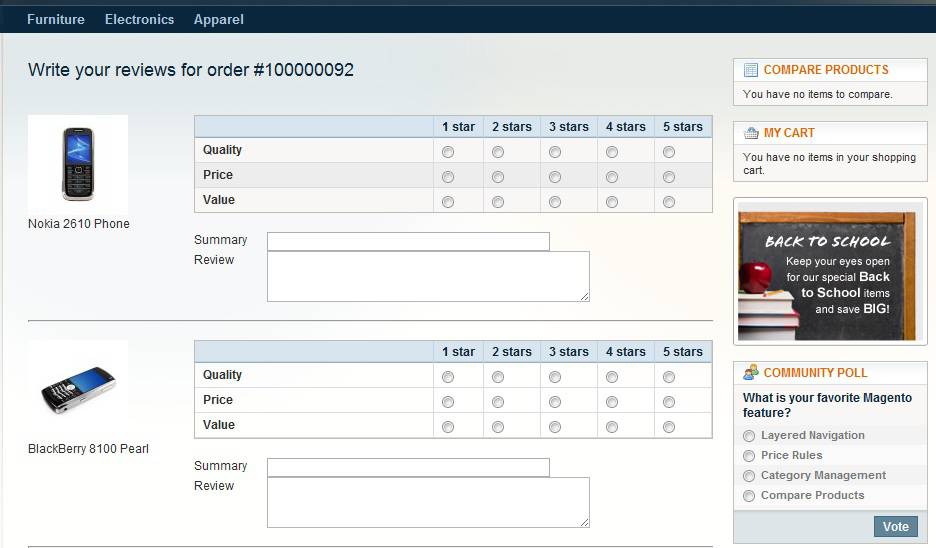The image size is (936, 548).
Task: Click the Nokia table '5 stars' header
Action: click(x=683, y=127)
